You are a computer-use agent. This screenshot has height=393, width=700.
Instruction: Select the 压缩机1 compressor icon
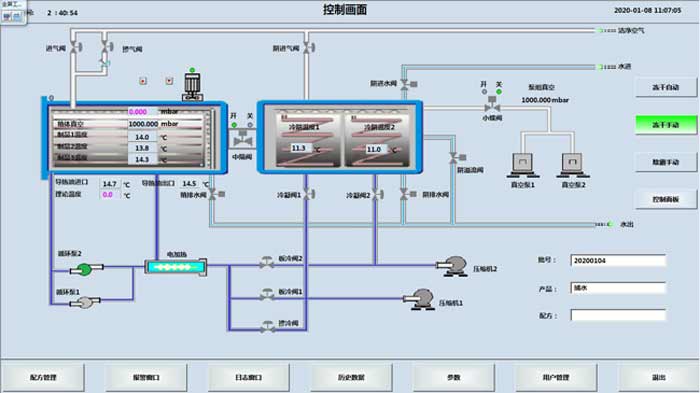pos(420,299)
